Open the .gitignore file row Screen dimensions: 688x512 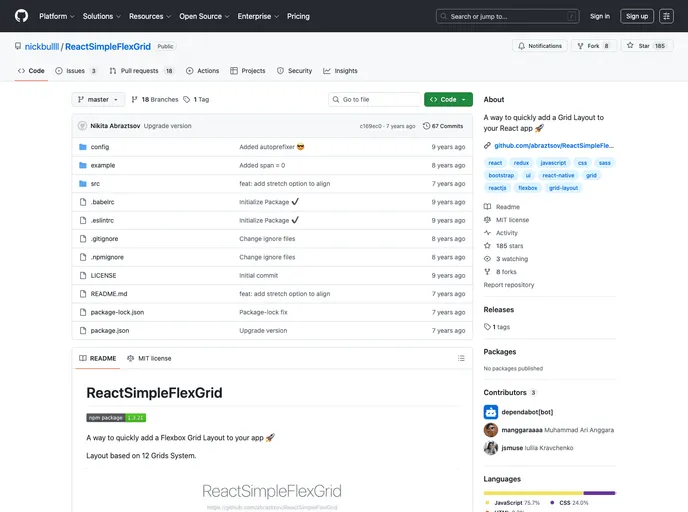click(x=272, y=239)
